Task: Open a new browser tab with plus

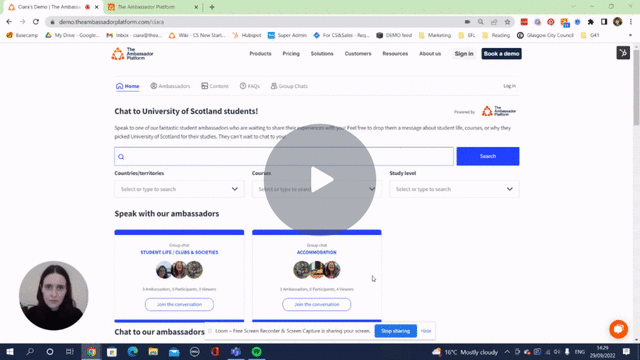Action: (212, 7)
